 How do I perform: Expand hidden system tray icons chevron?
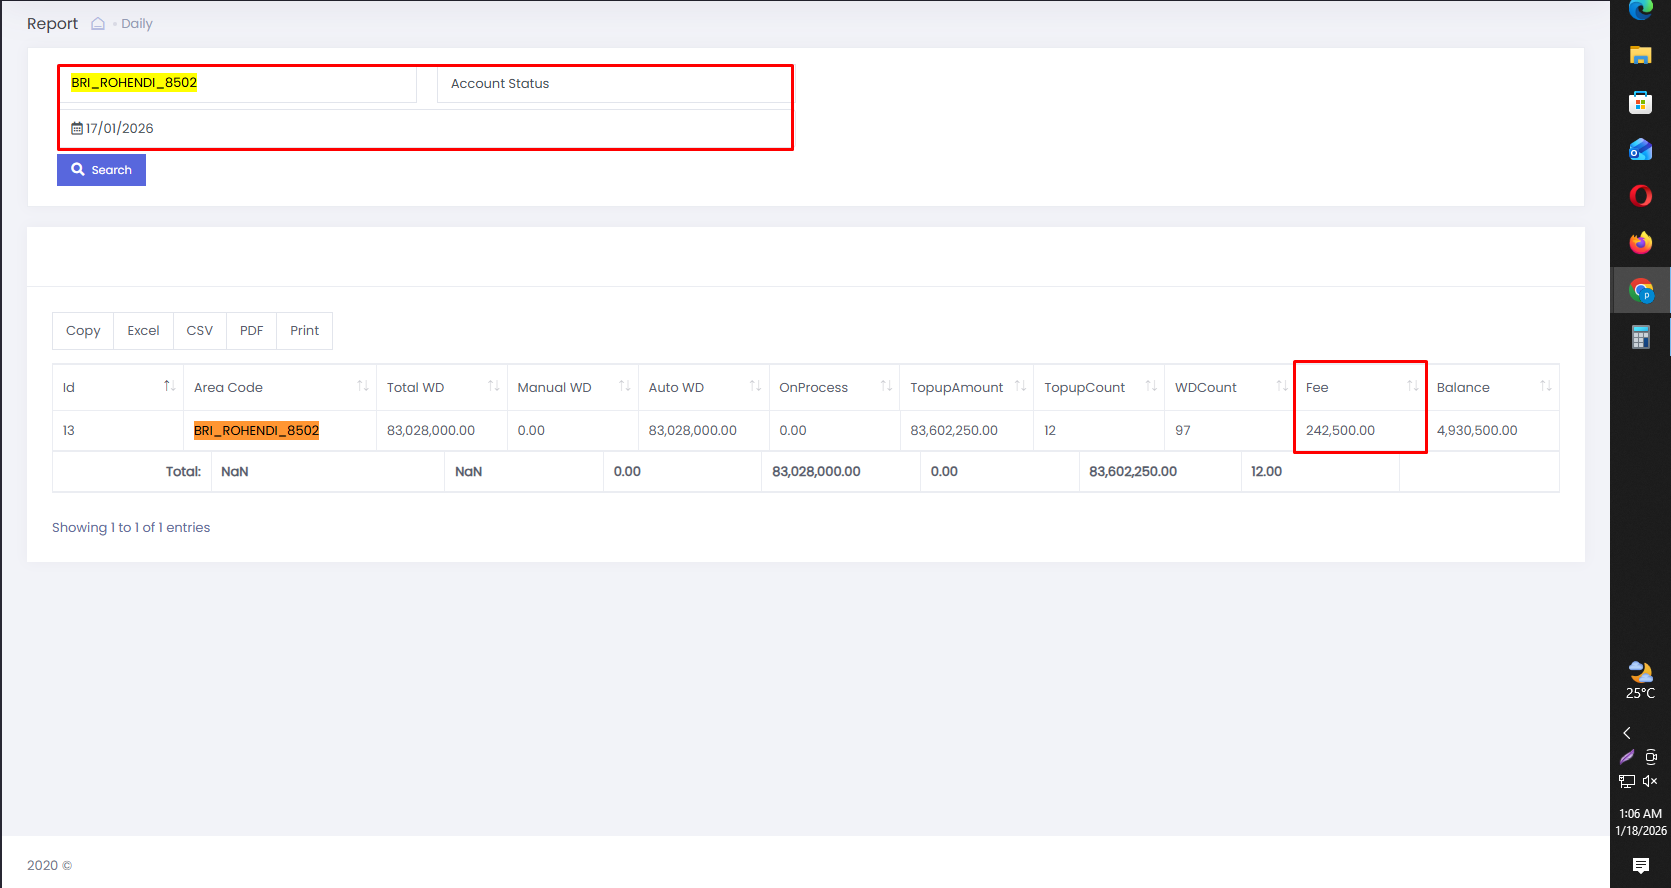click(1627, 733)
